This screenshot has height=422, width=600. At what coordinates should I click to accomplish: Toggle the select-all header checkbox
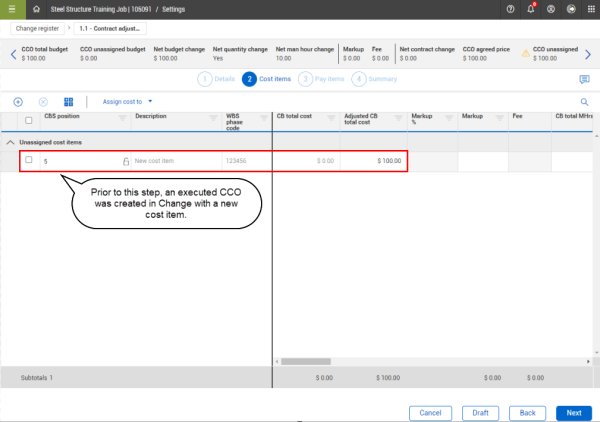tap(28, 120)
